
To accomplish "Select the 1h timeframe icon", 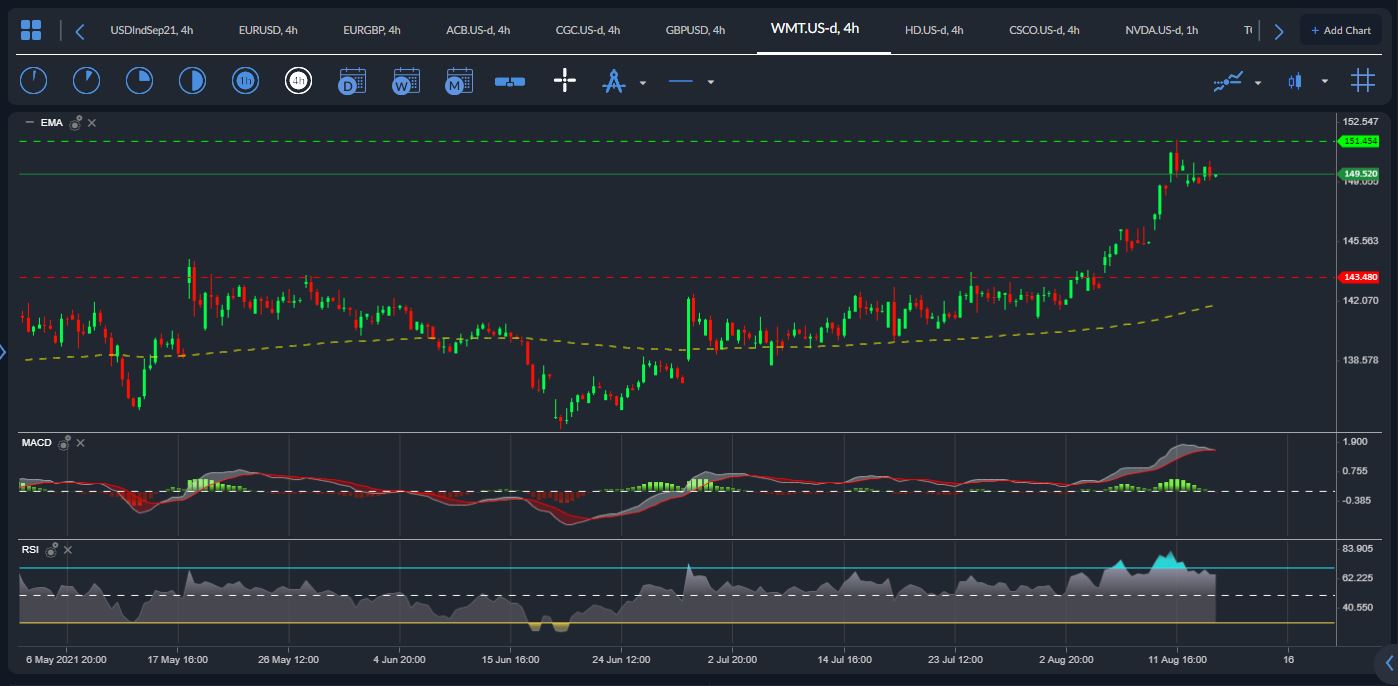I will (x=245, y=81).
